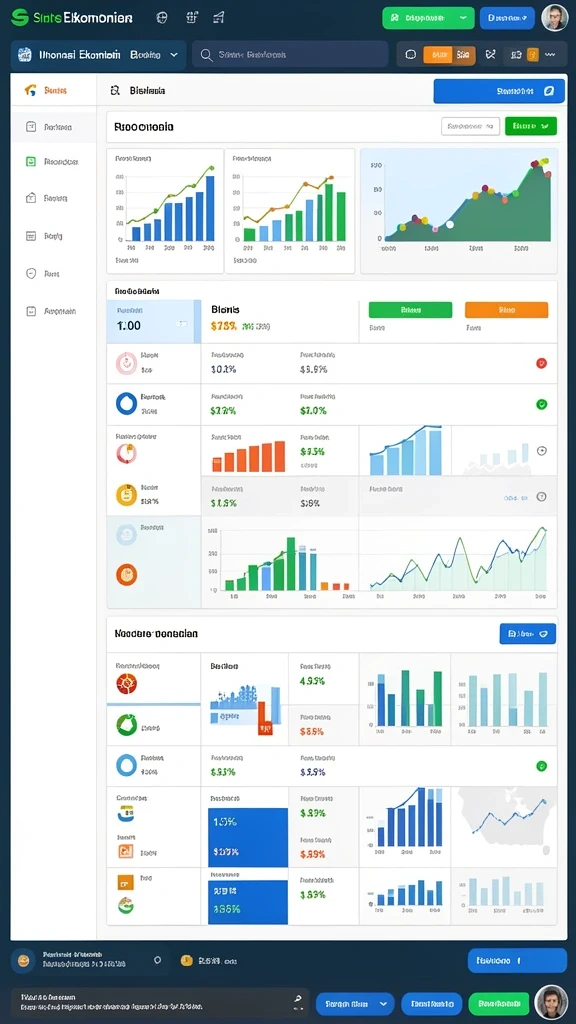Click the light-blue ring icon in lower section

tap(126, 765)
